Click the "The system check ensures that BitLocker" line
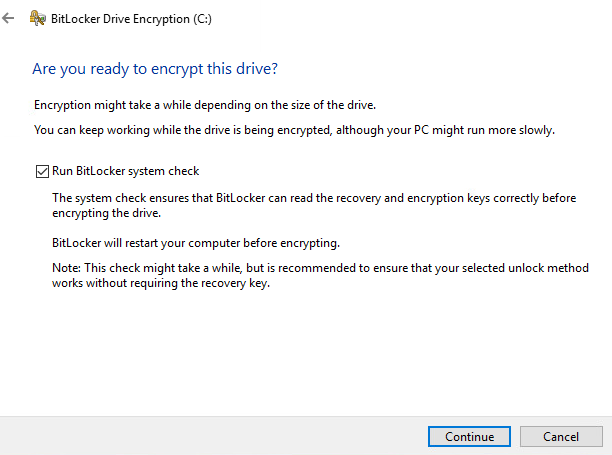This screenshot has width=612, height=455. coord(314,198)
